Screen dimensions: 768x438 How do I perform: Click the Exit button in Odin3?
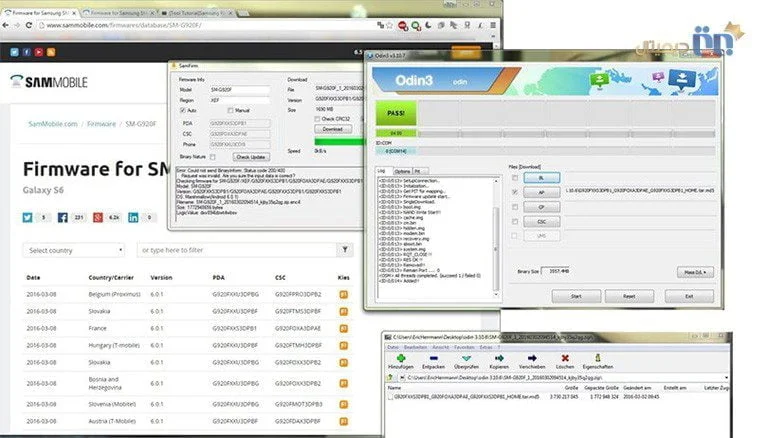[x=689, y=296]
